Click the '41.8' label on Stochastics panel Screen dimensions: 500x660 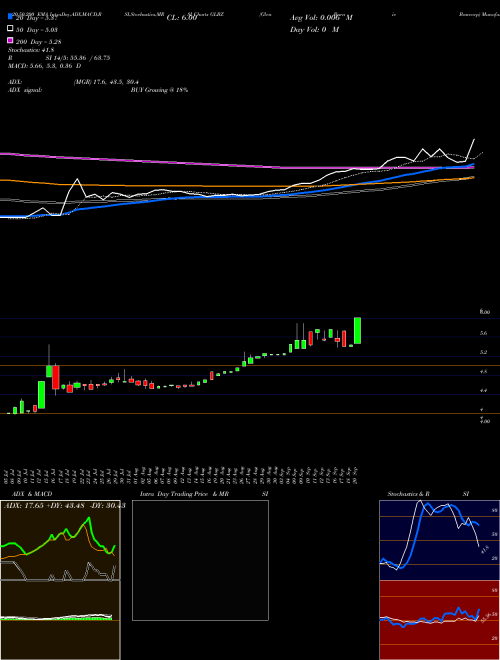(x=484, y=549)
